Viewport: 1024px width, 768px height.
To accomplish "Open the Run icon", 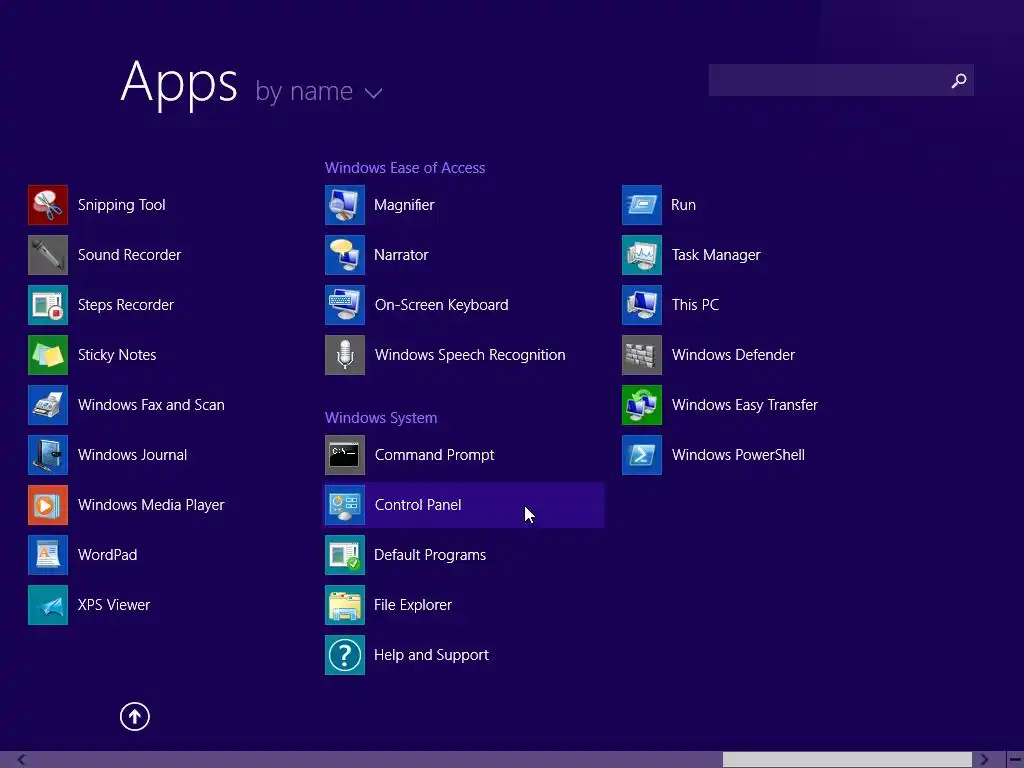I will (x=642, y=205).
